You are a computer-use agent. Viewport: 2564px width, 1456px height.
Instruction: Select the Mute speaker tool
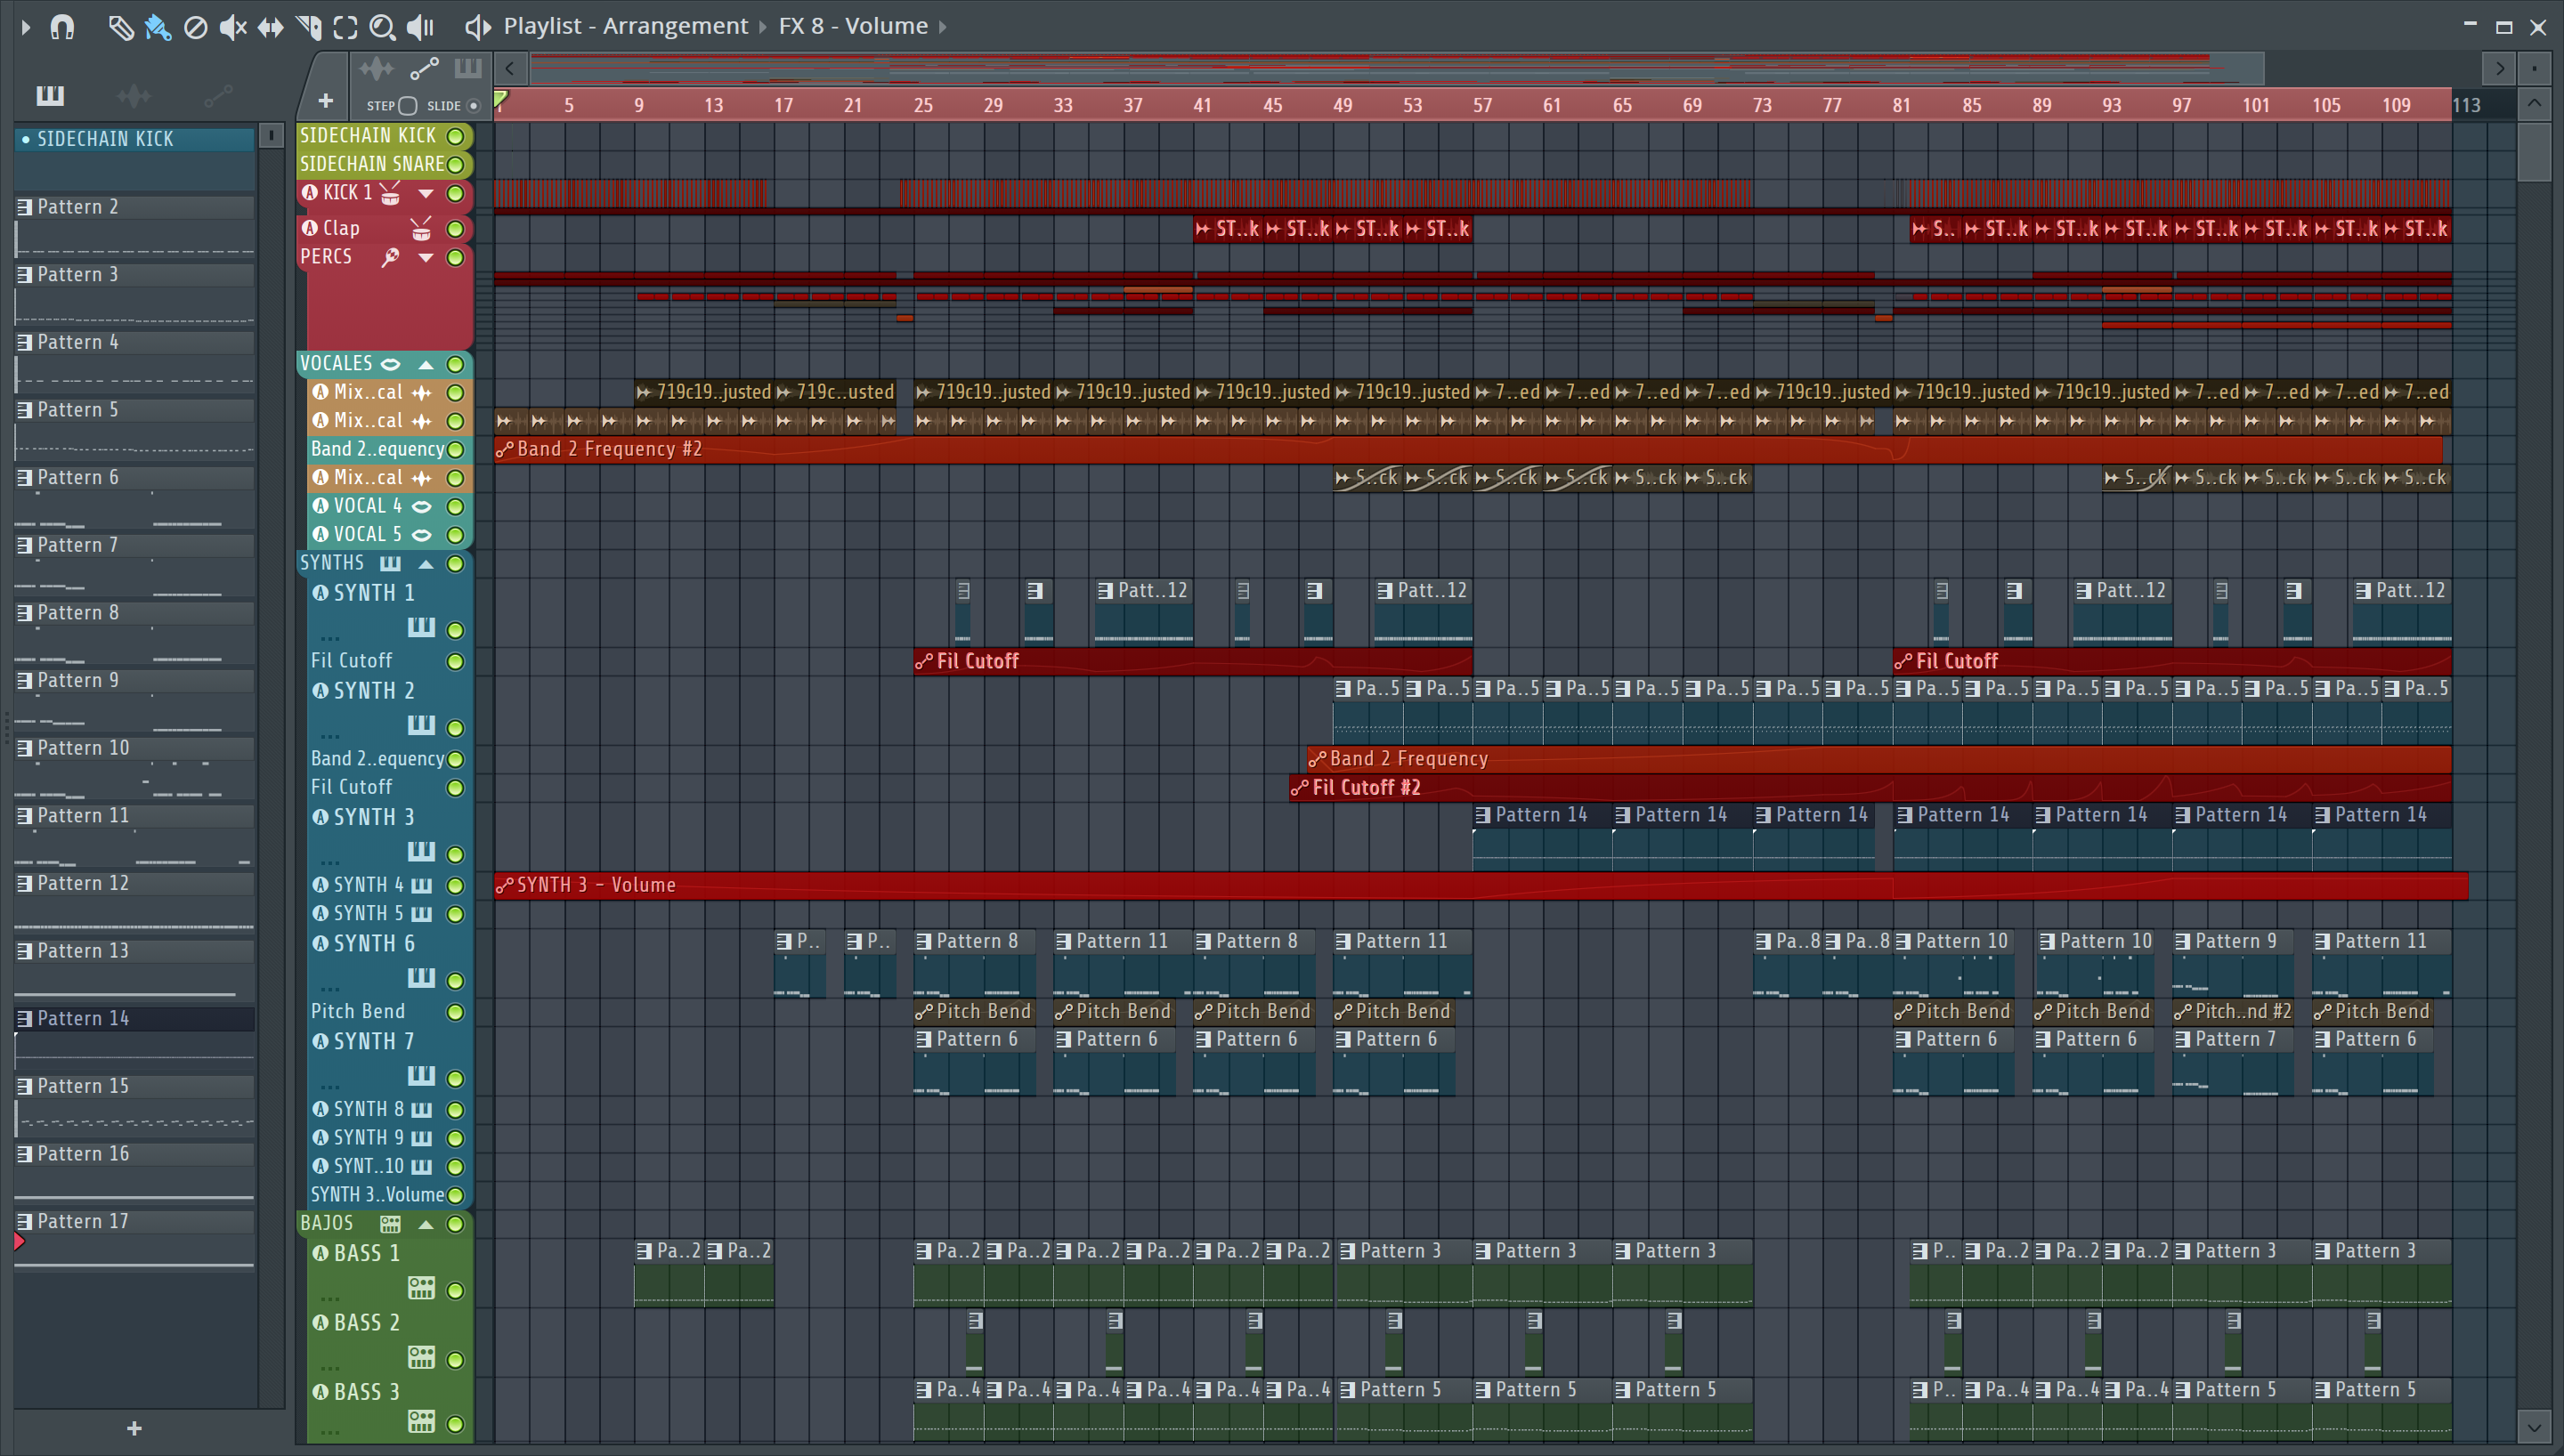click(x=232, y=26)
